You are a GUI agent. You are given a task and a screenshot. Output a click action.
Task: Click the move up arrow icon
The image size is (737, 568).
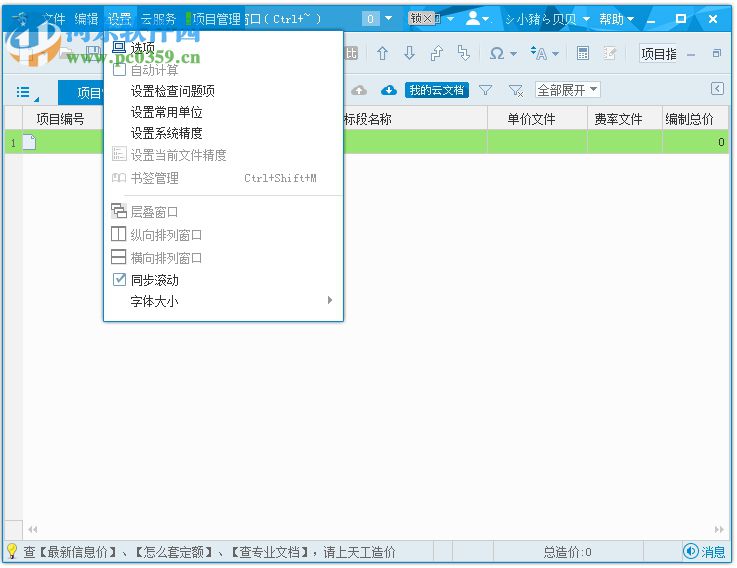(x=382, y=54)
